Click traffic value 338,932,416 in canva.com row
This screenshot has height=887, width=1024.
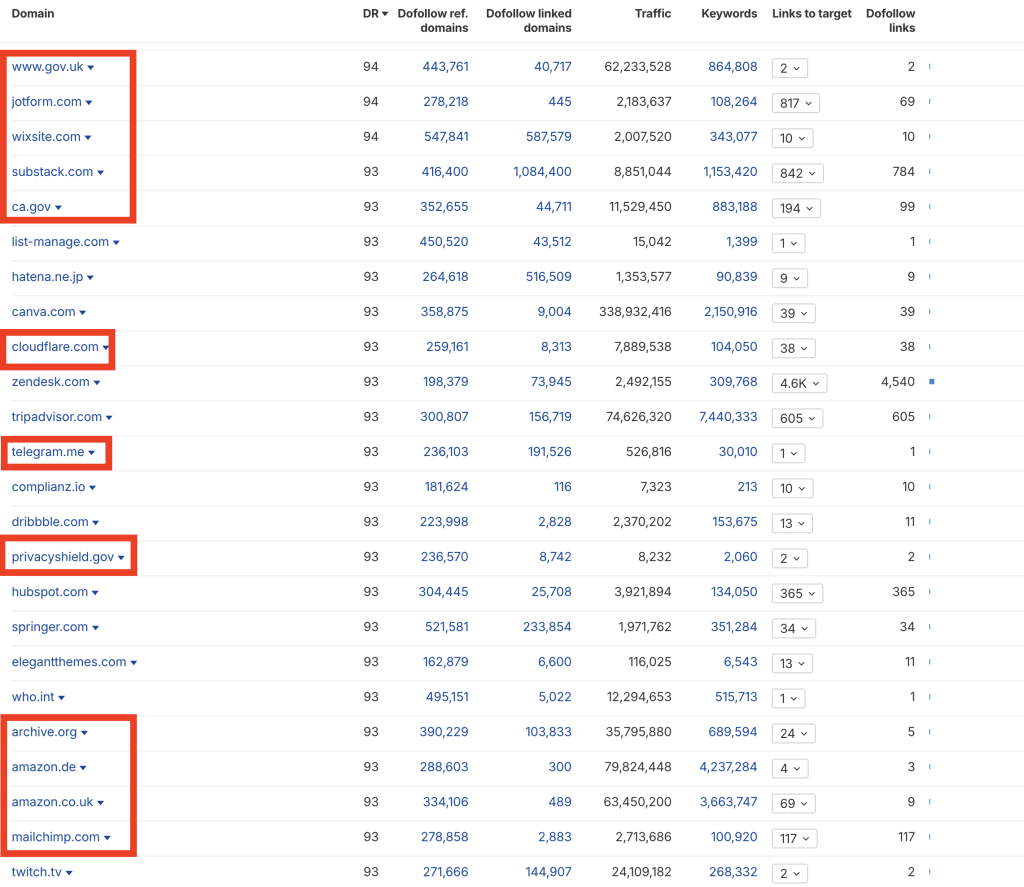(x=635, y=312)
